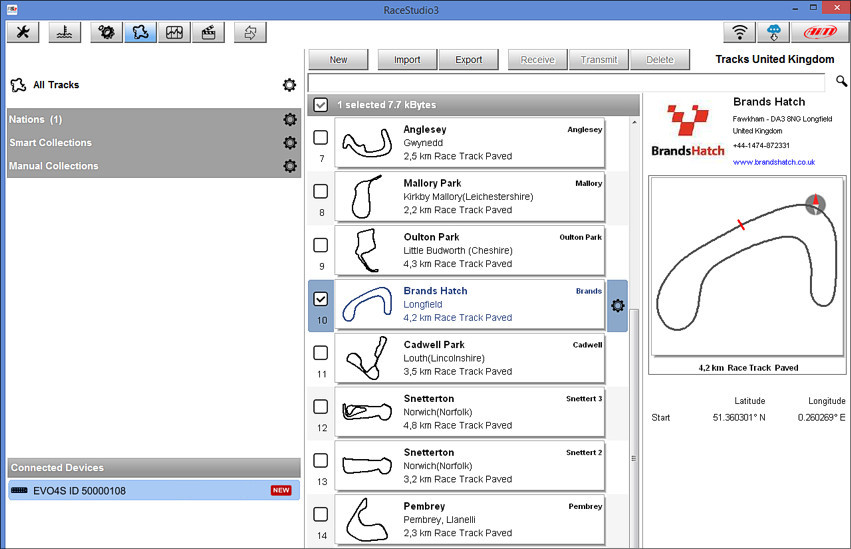Open the www.brandshatch.co.uk link
This screenshot has height=549, width=851.
tap(773, 162)
